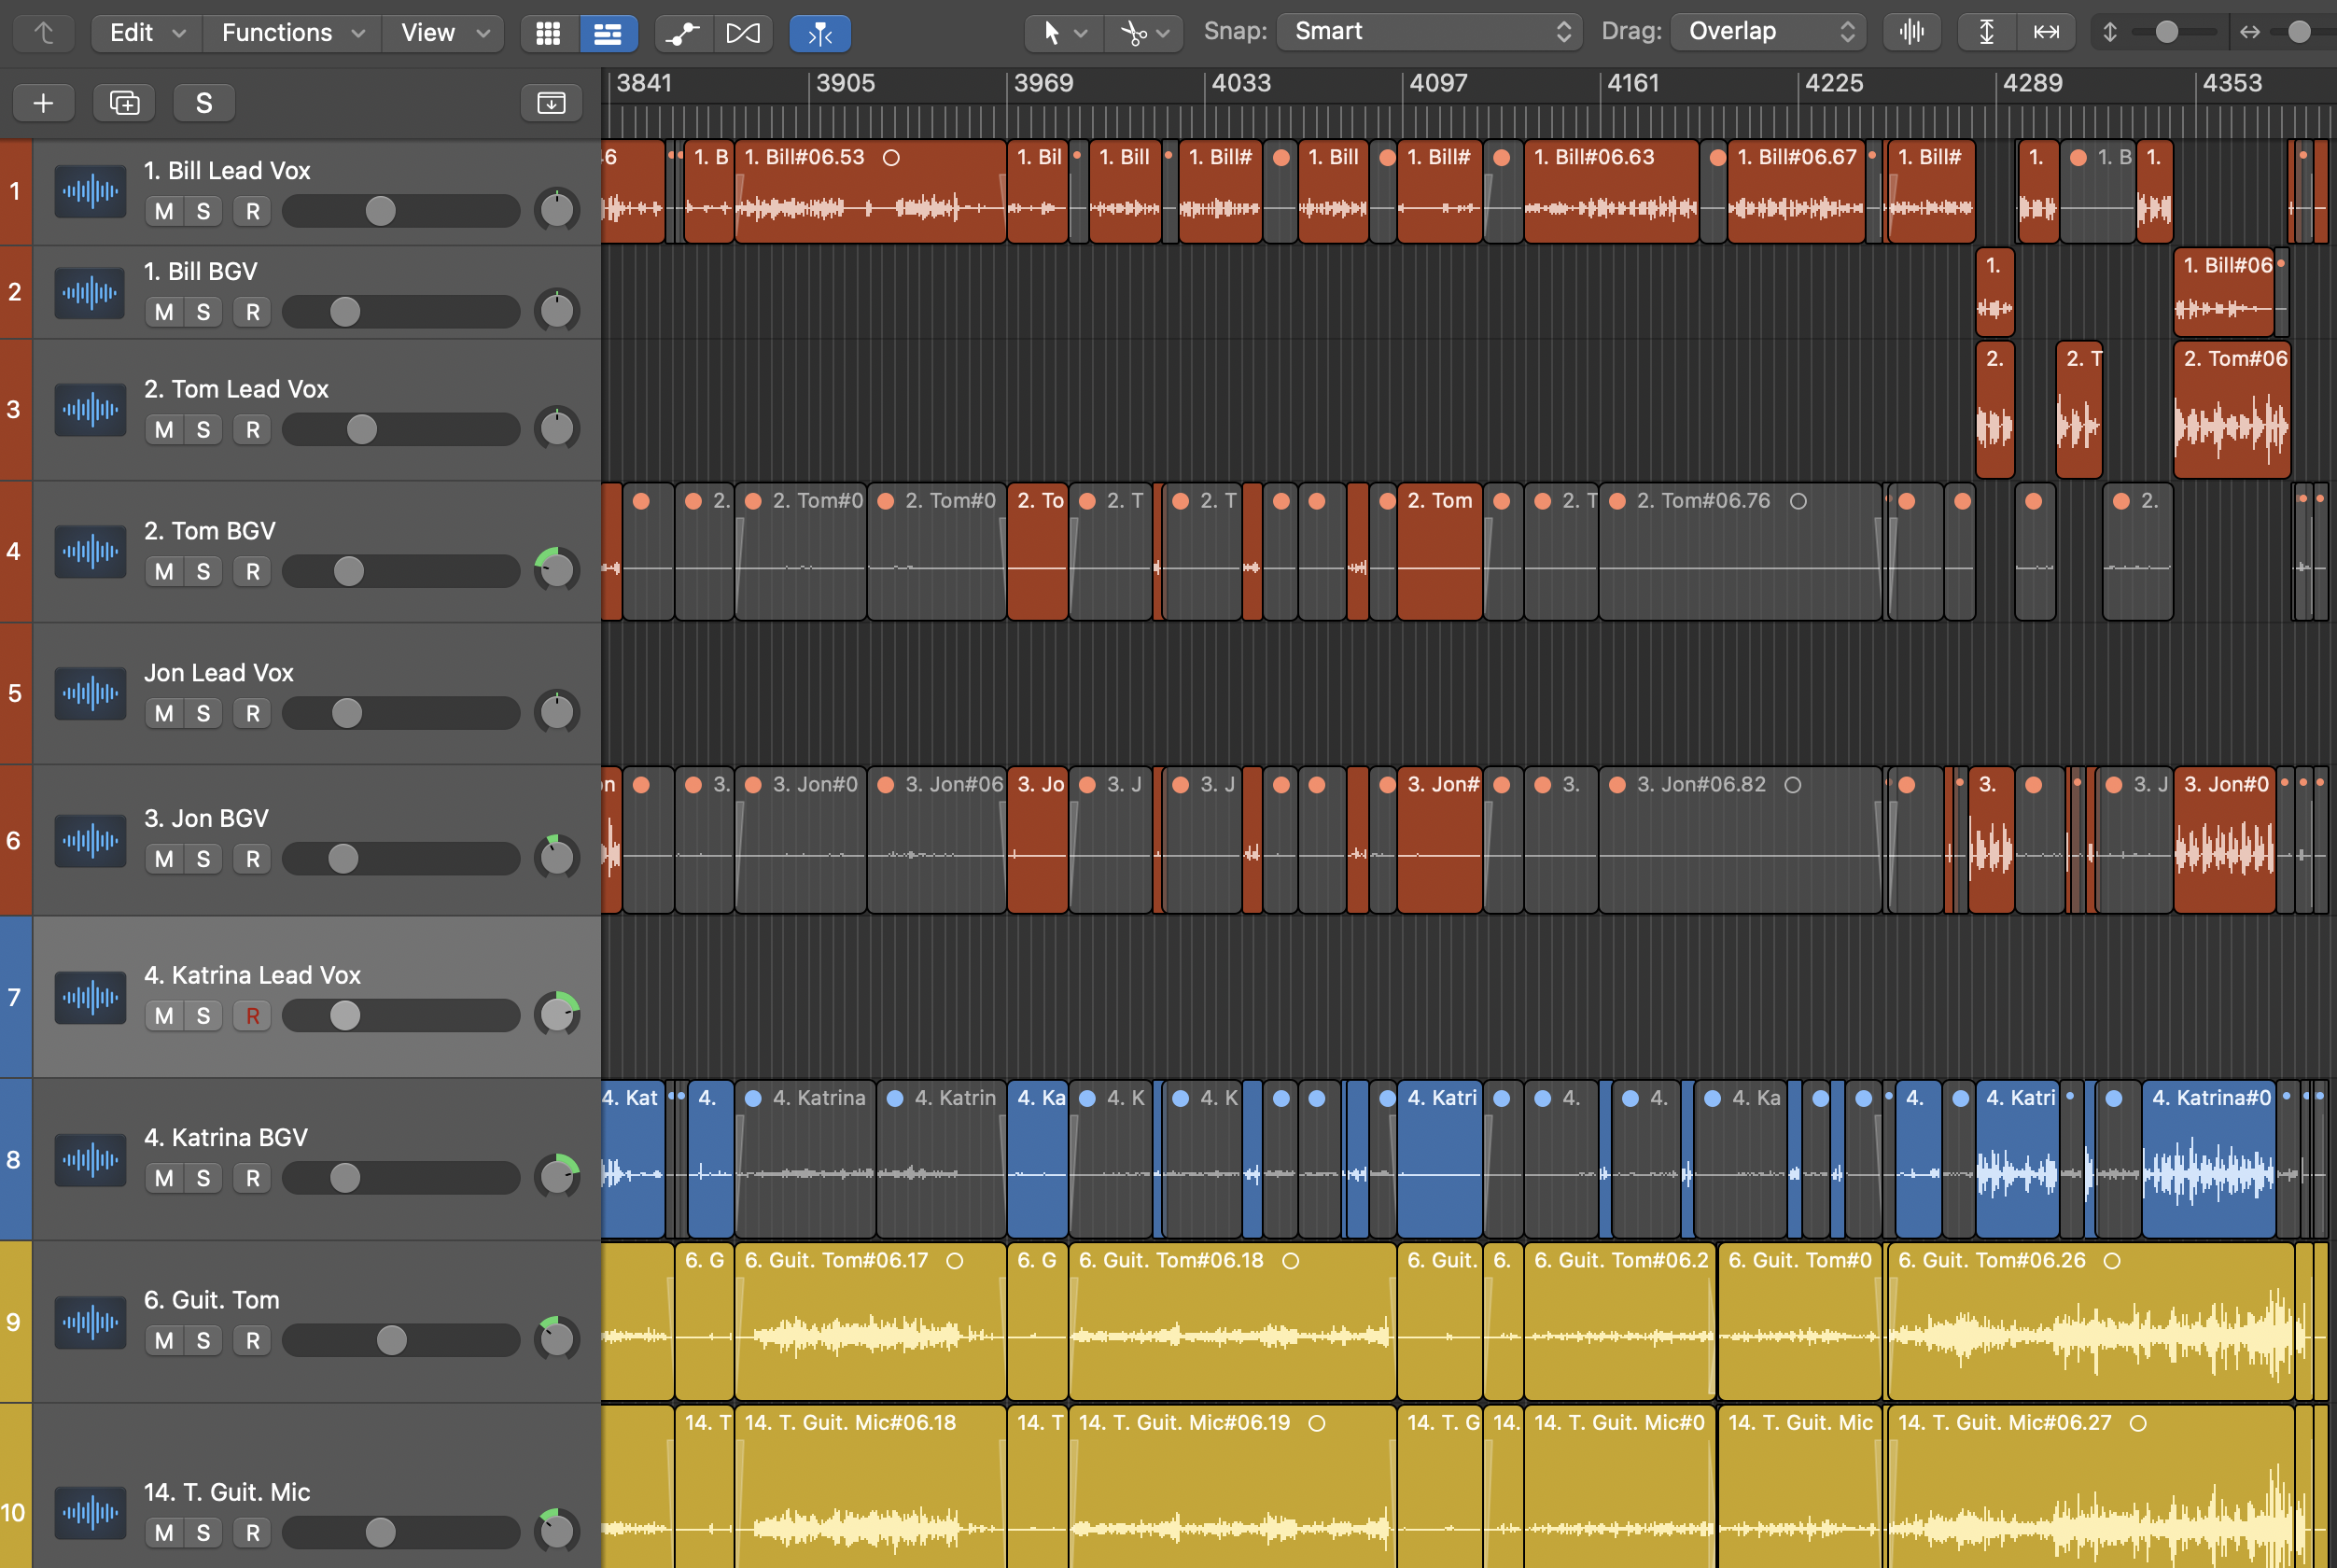Click the global solo S button
The height and width of the screenshot is (1568, 2337).
pyautogui.click(x=204, y=103)
